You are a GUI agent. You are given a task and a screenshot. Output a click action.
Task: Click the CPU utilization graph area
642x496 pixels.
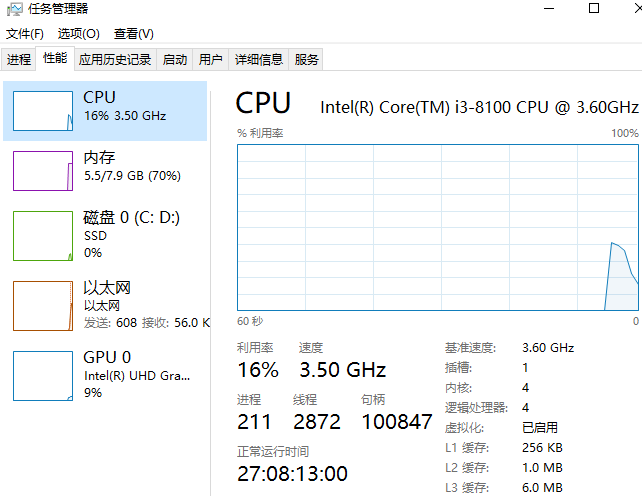coord(437,226)
